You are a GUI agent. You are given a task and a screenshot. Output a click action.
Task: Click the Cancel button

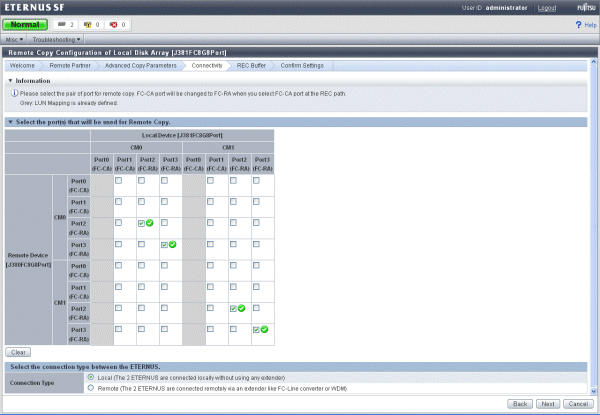[578, 404]
